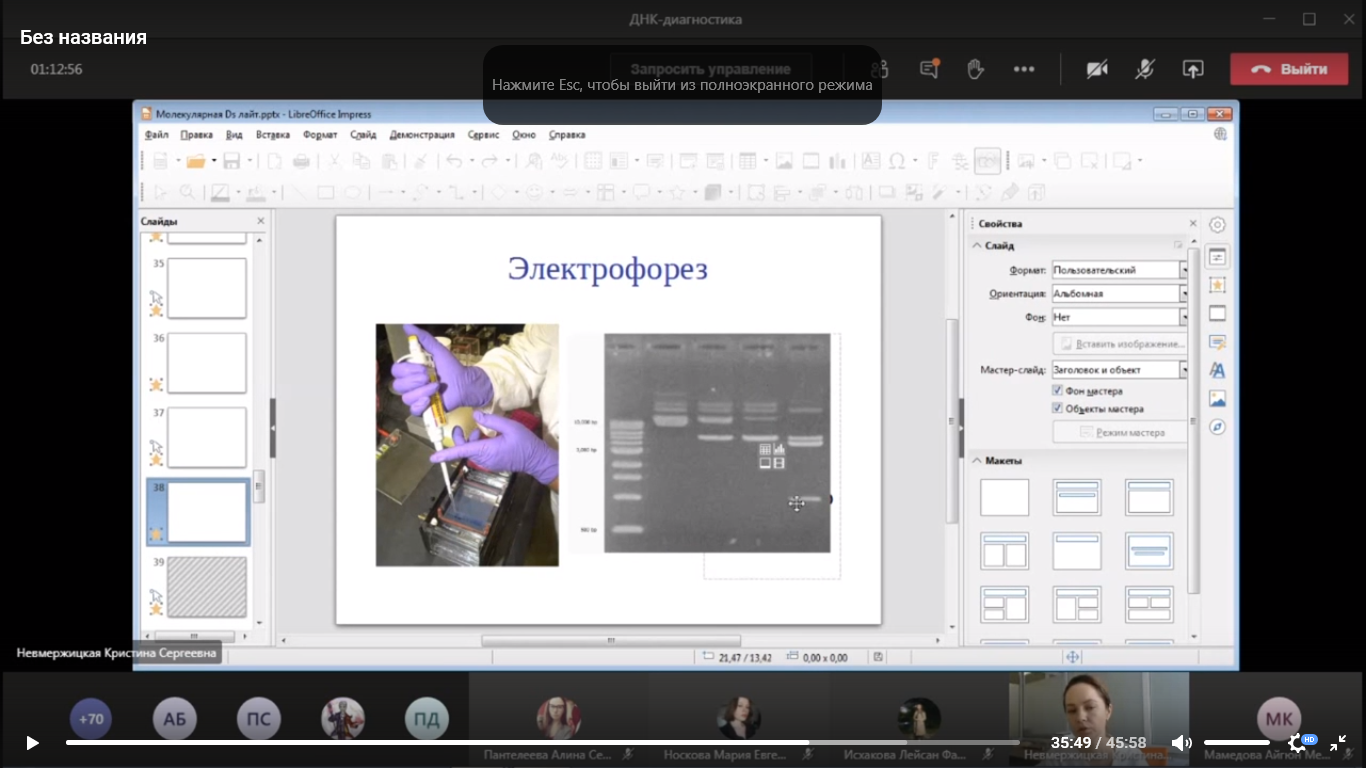Click the Teams share screen icon
The height and width of the screenshot is (768, 1366).
tap(1193, 69)
